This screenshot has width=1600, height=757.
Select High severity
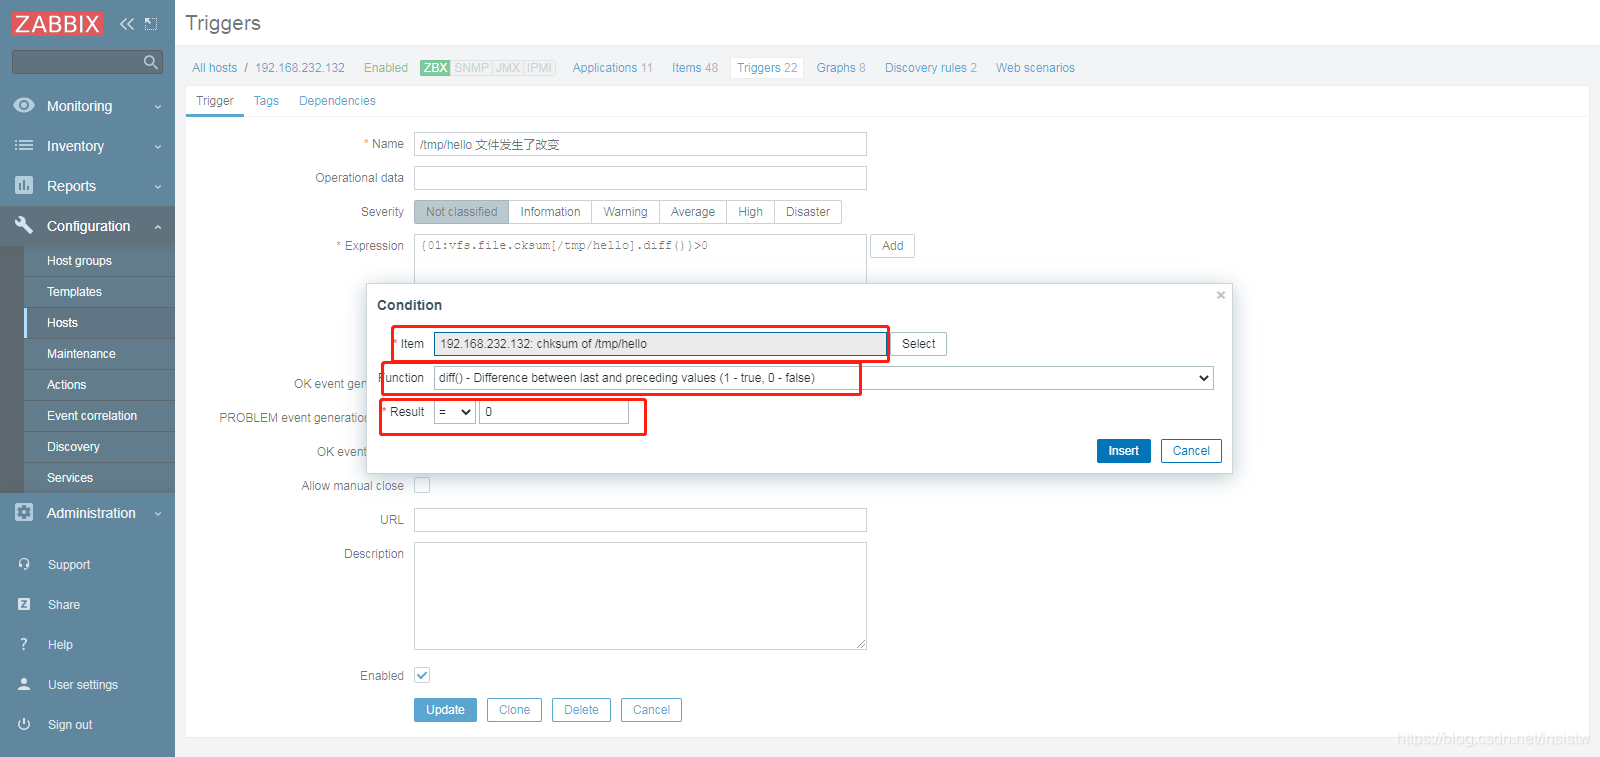click(x=750, y=212)
